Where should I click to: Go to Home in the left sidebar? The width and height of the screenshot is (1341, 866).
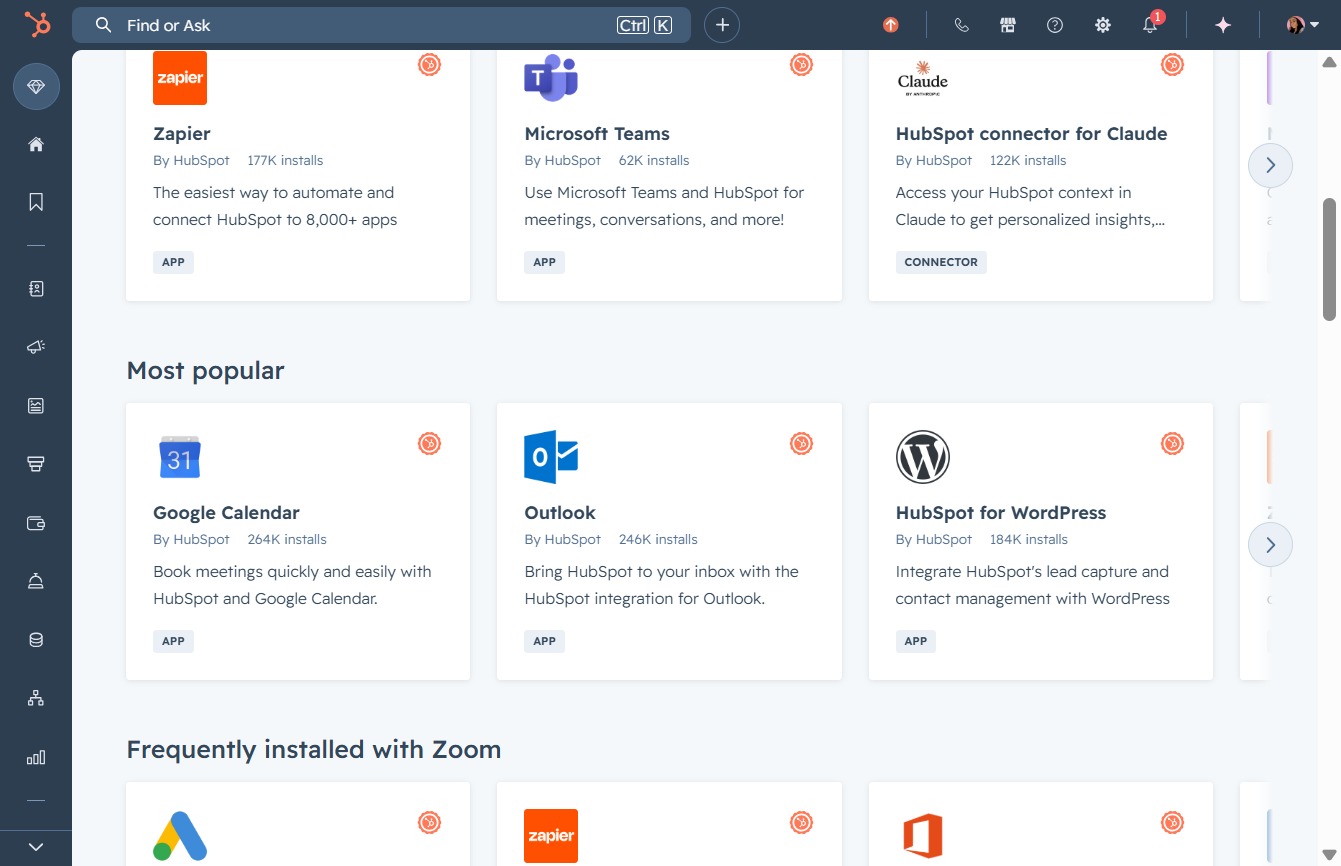36,144
